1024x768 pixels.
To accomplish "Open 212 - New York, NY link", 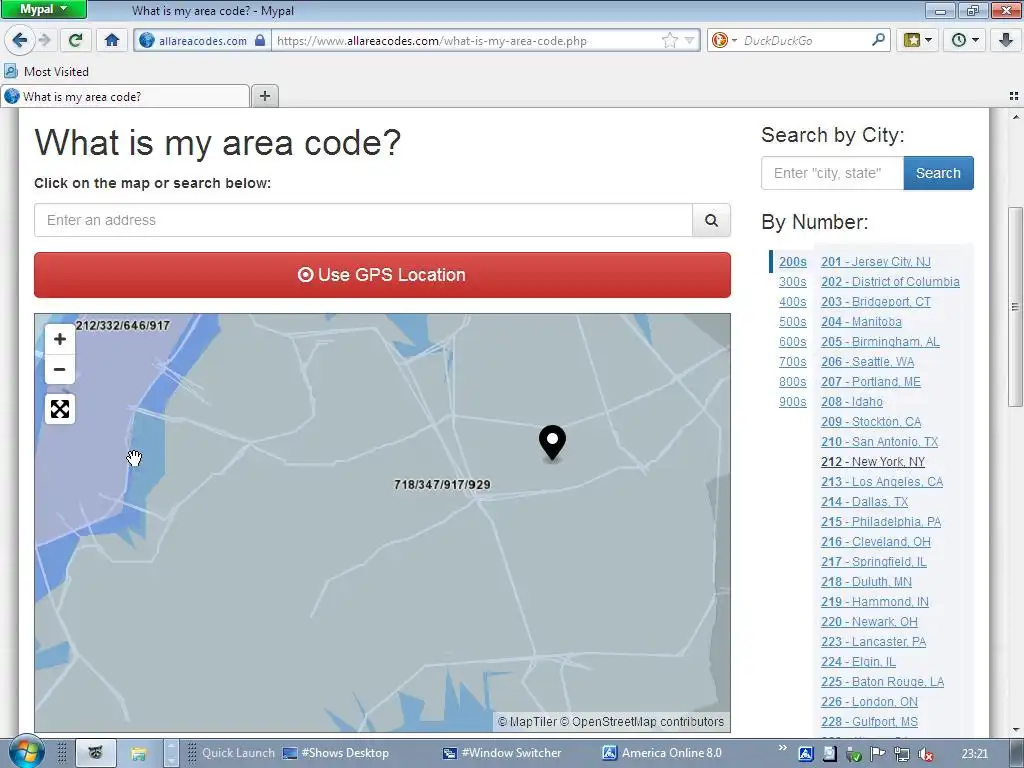I will coord(873,462).
